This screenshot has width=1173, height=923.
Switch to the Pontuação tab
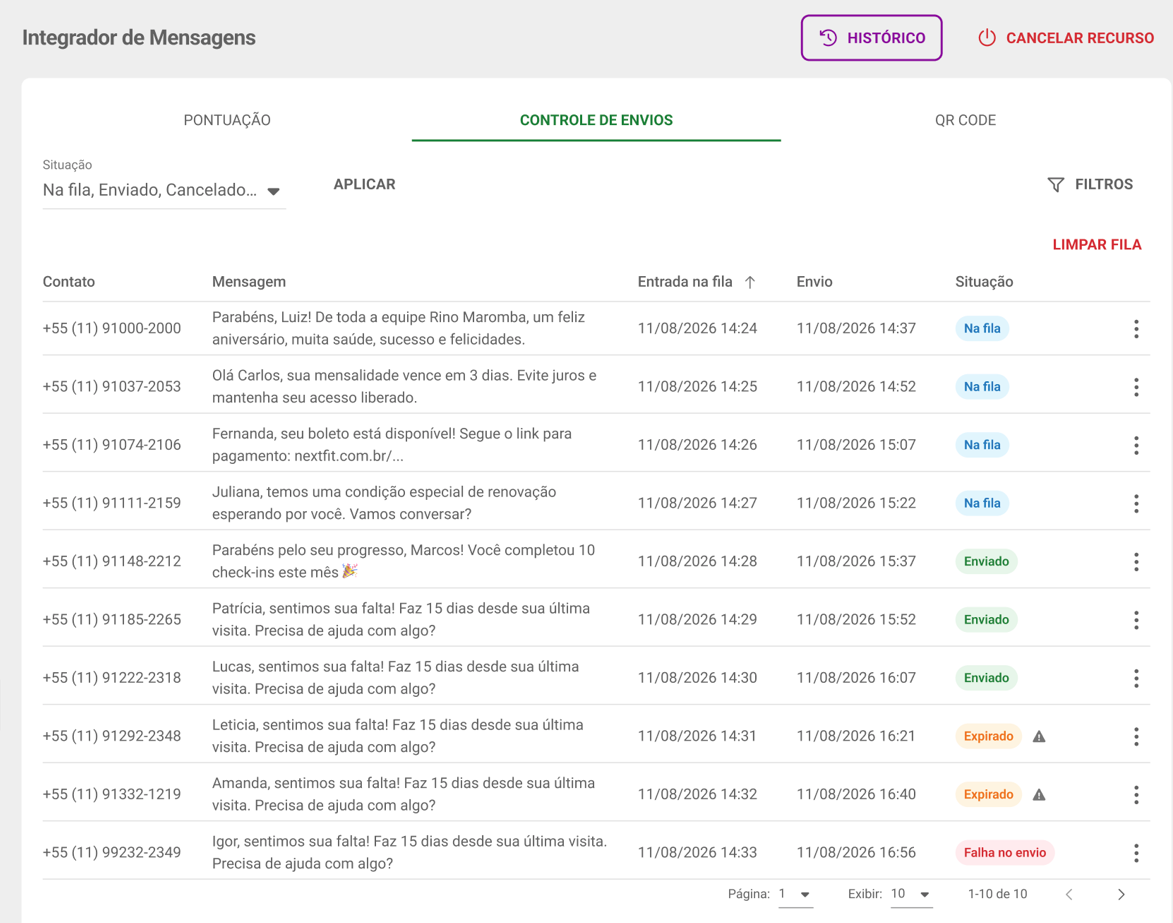pyautogui.click(x=227, y=120)
